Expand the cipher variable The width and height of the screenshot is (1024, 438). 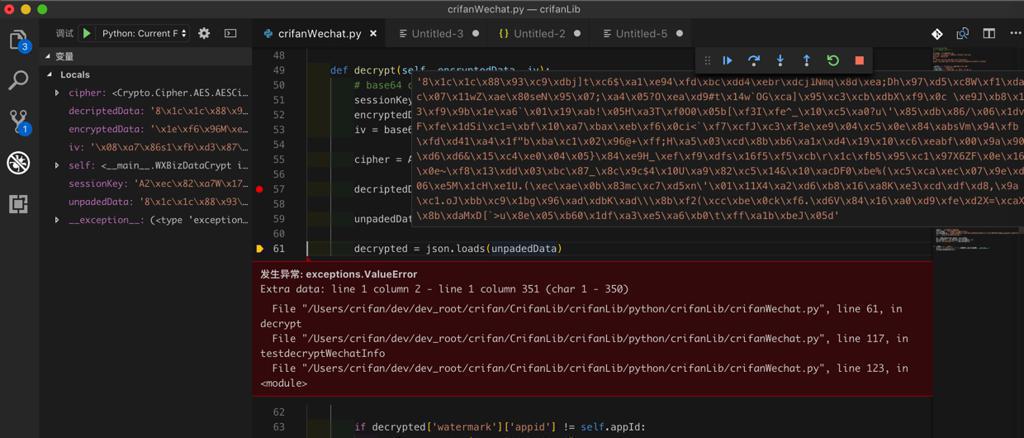click(x=57, y=93)
